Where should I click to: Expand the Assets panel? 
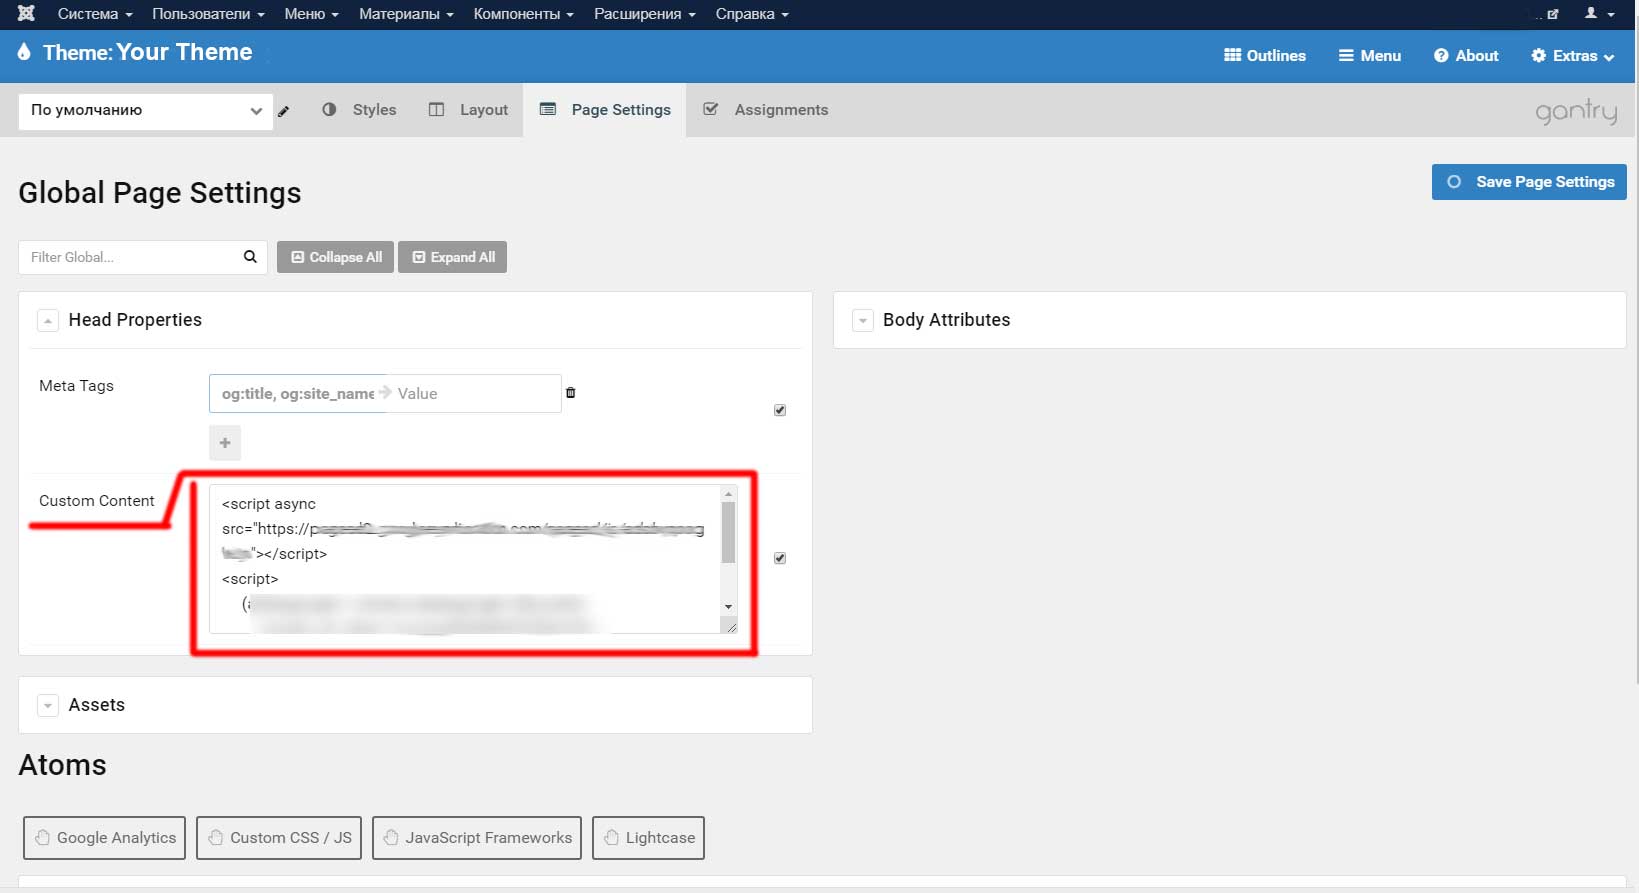pos(47,706)
